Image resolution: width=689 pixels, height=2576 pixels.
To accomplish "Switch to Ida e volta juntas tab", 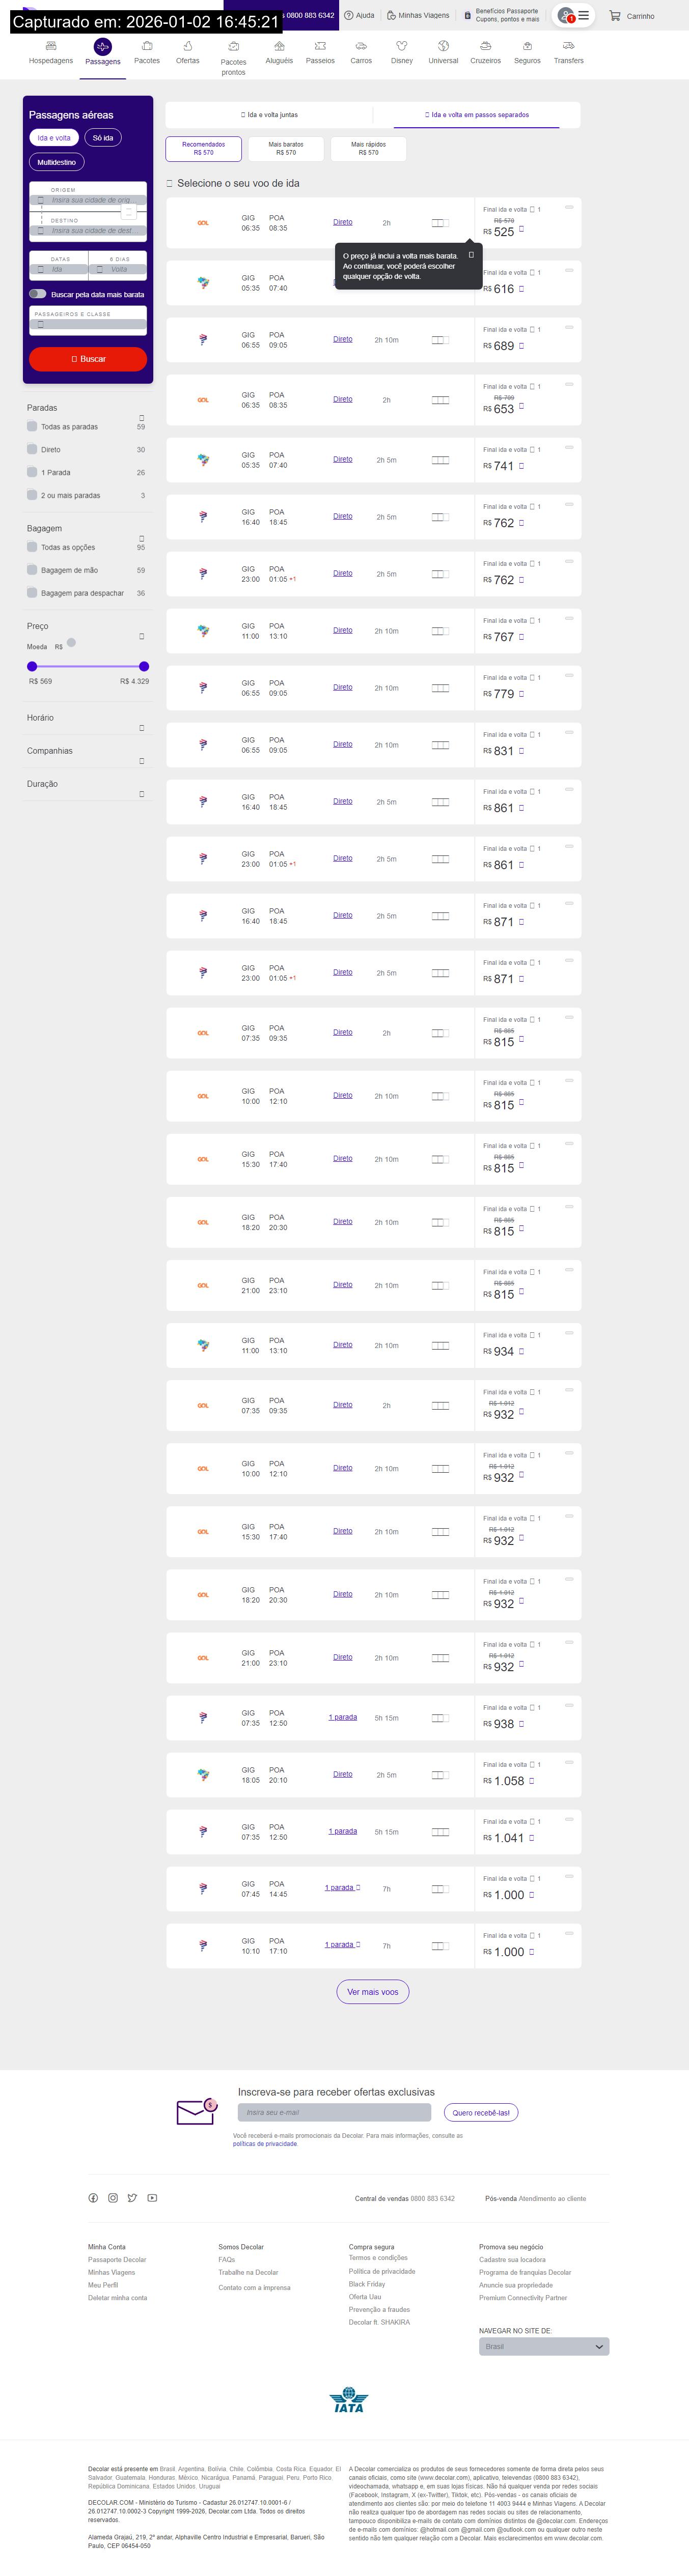I will click(270, 115).
